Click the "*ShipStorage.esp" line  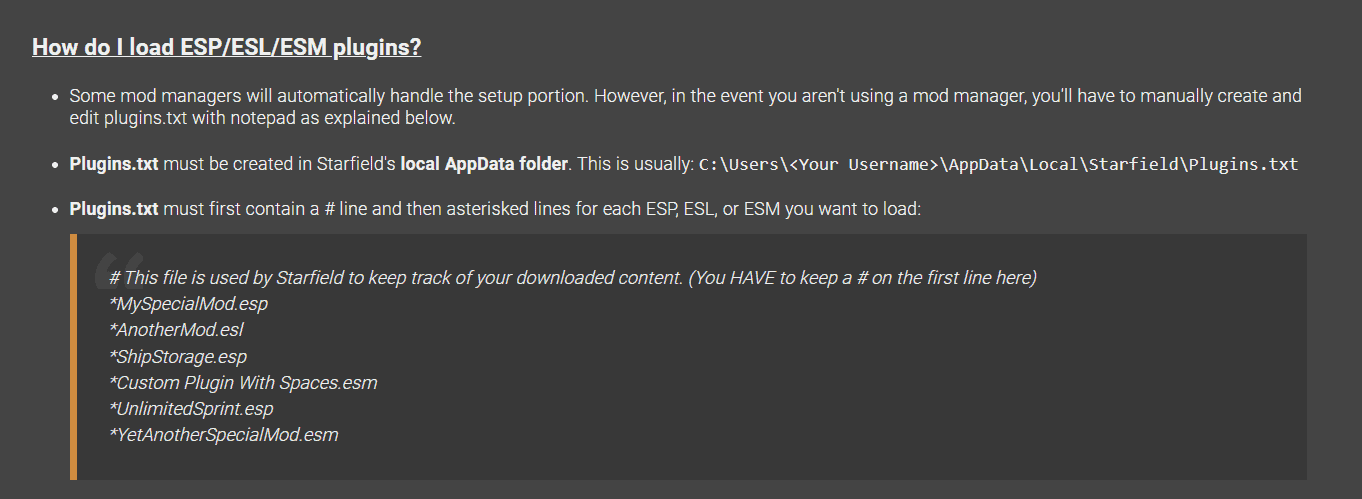coord(178,356)
